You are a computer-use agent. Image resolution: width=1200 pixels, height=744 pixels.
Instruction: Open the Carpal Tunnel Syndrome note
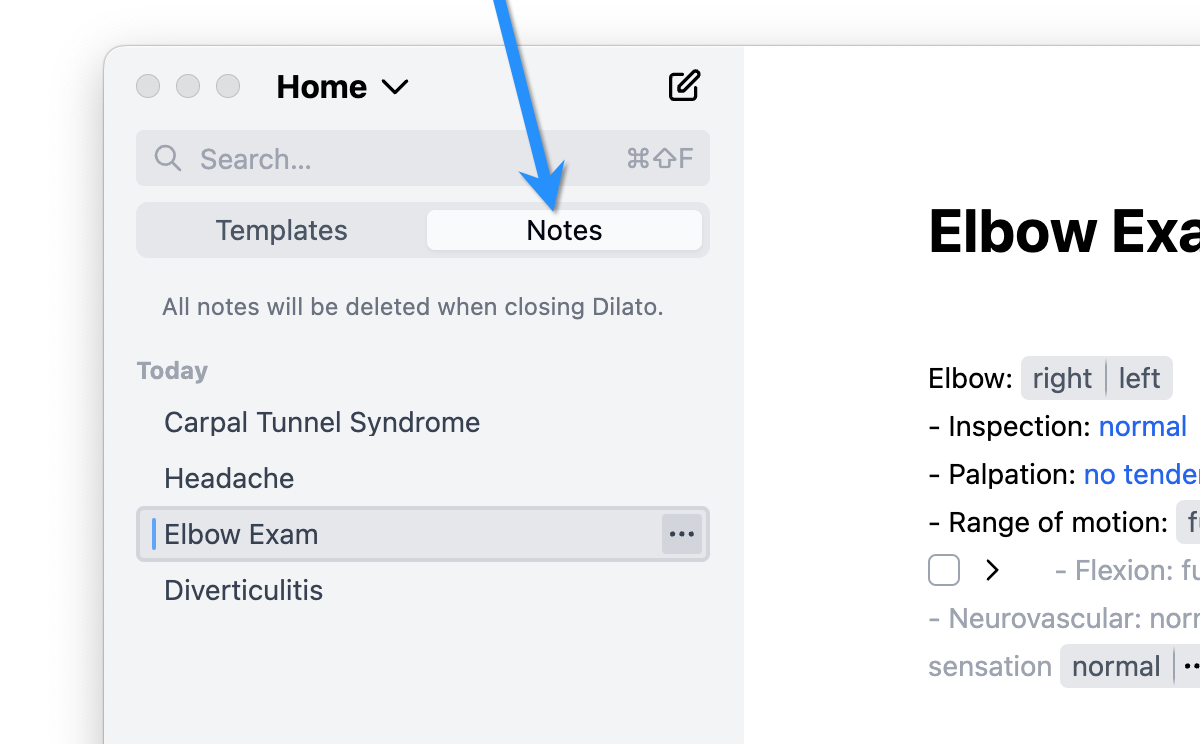(322, 422)
